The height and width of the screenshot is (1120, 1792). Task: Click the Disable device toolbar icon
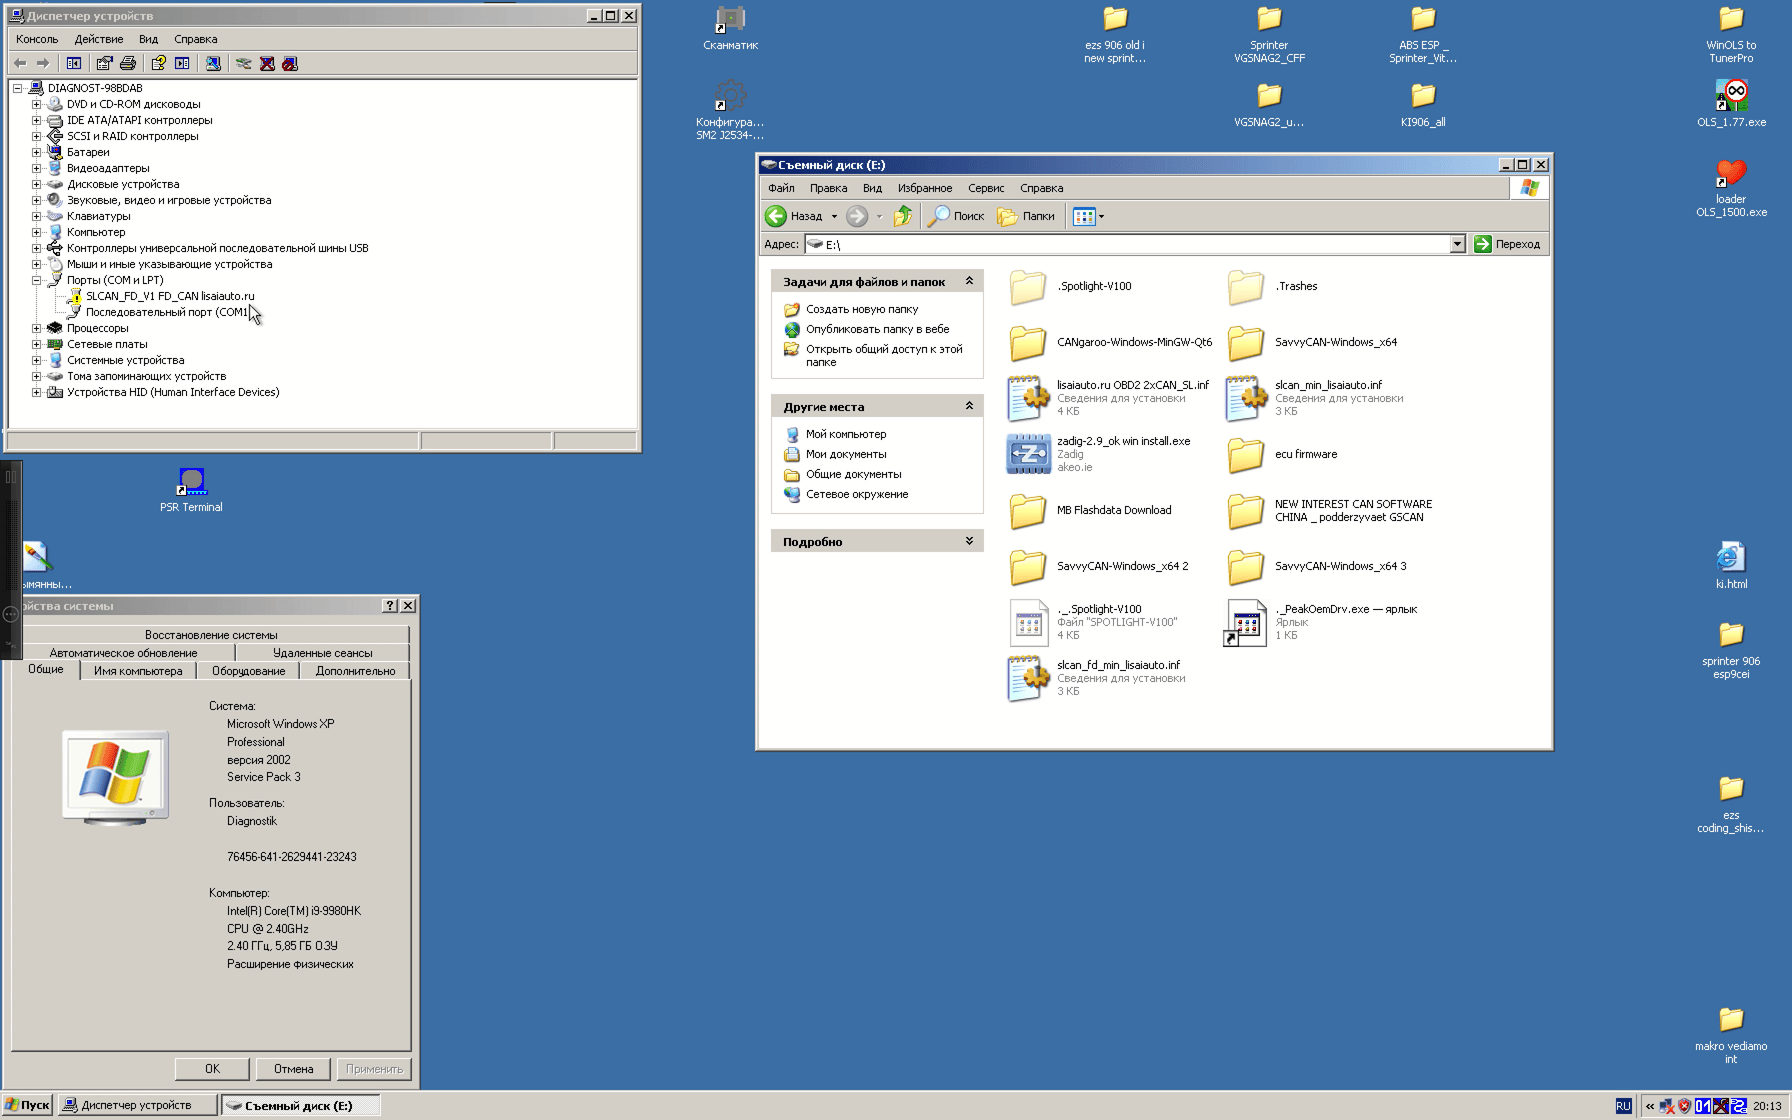point(290,63)
